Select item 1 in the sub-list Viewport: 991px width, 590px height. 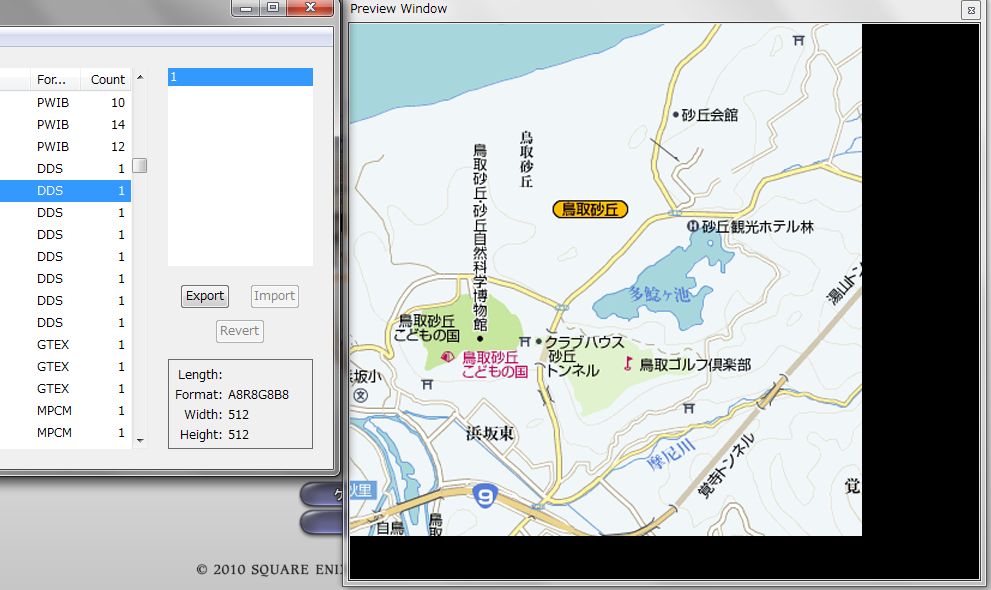[240, 77]
